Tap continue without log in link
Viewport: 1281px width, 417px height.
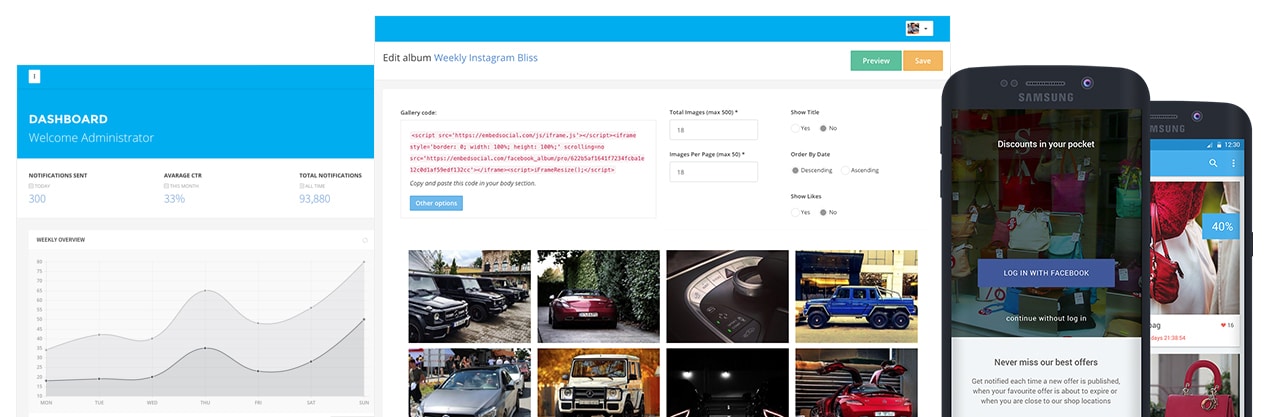coord(1046,318)
